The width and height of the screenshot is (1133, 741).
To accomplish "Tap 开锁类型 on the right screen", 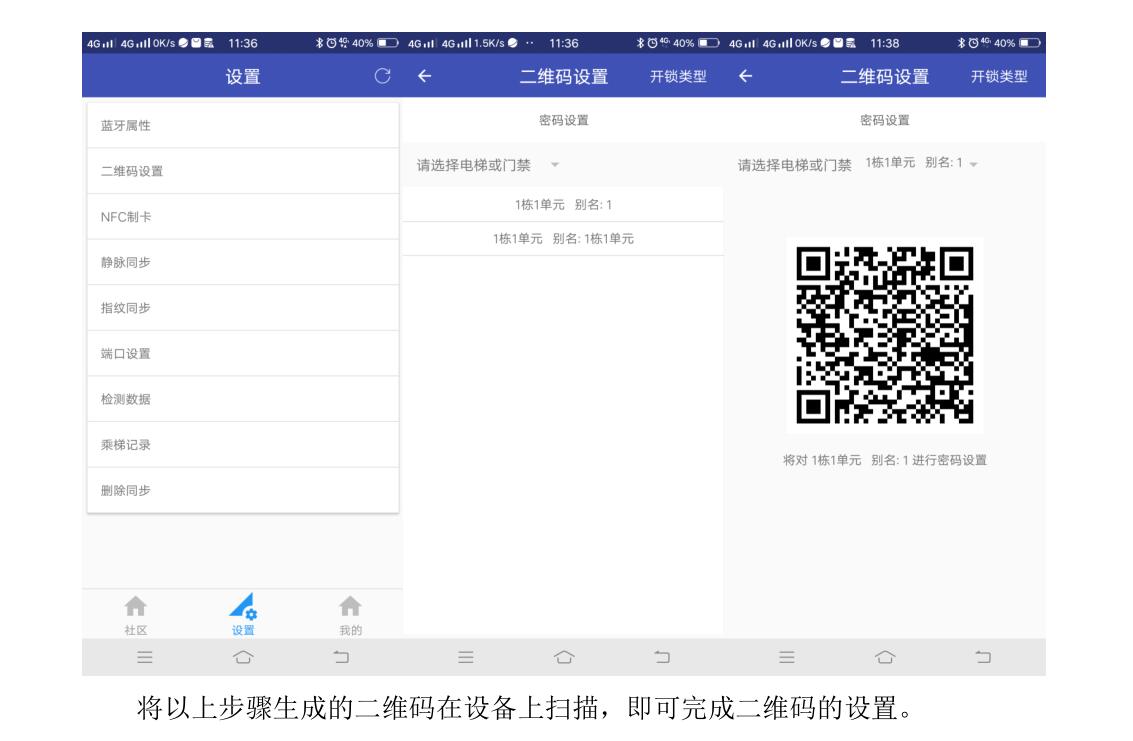I will pyautogui.click(x=999, y=77).
